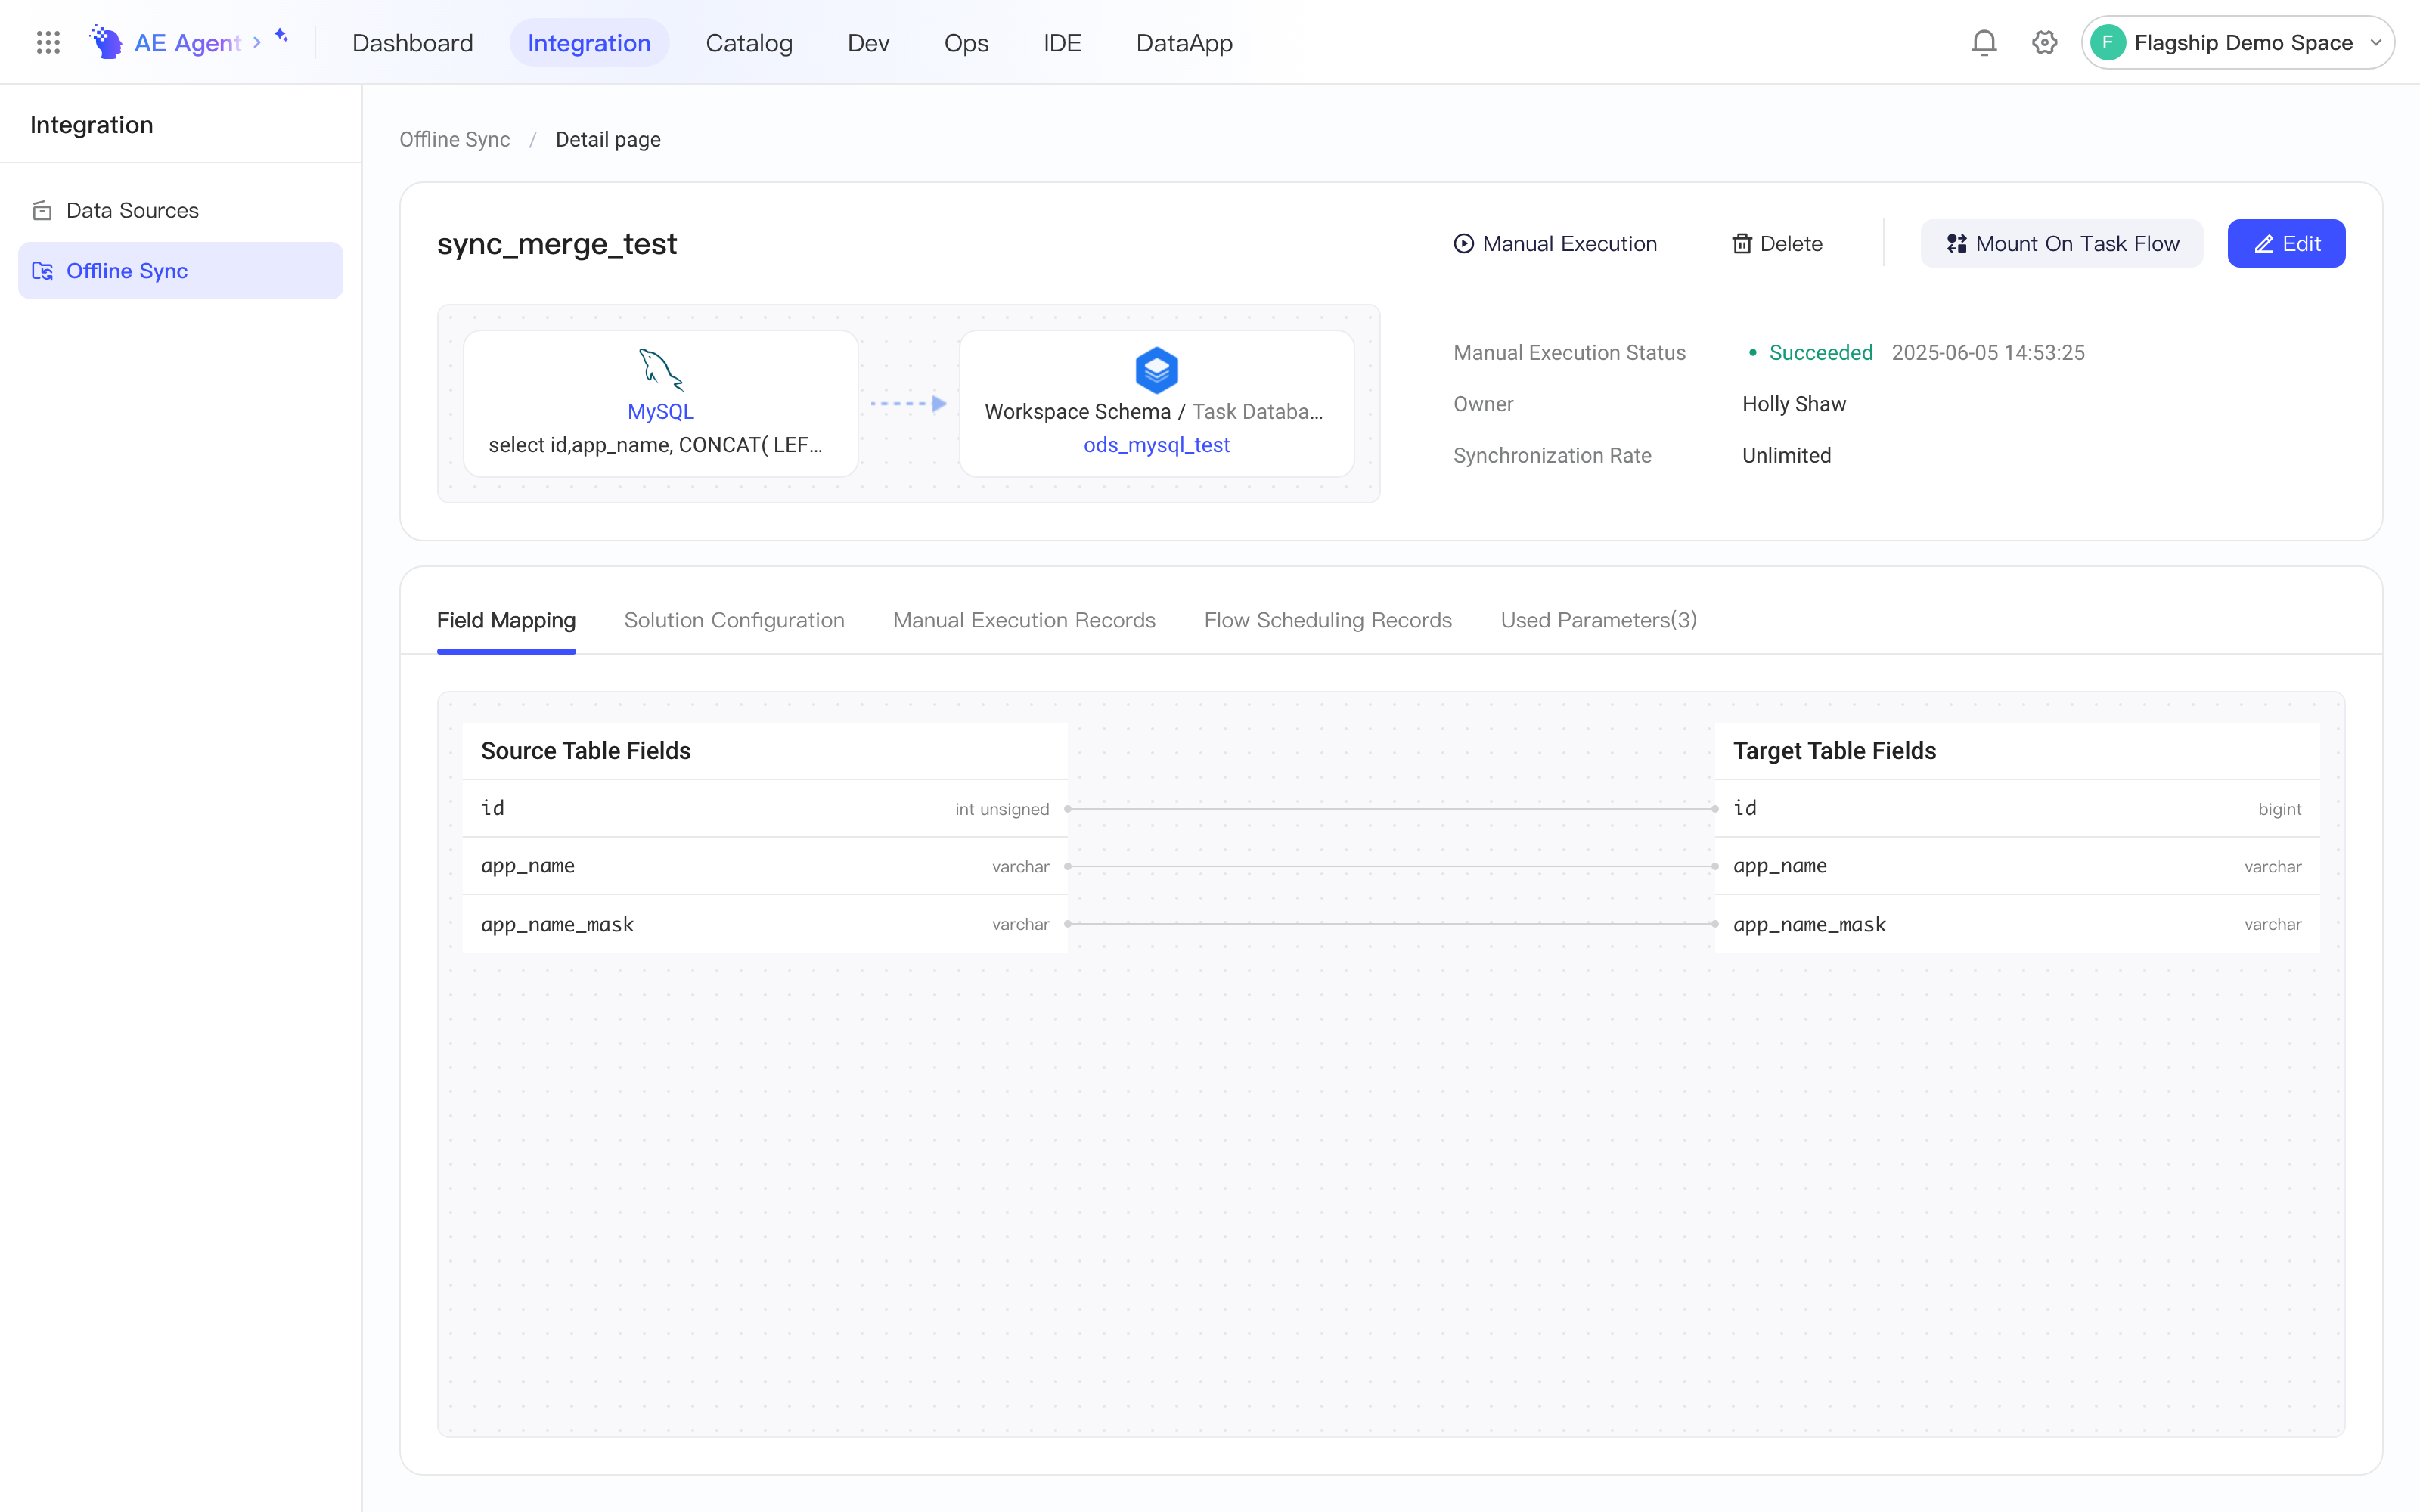Screen dimensions: 2420x1512
Task: Open Manual Execution Records tab
Action: coord(1024,620)
